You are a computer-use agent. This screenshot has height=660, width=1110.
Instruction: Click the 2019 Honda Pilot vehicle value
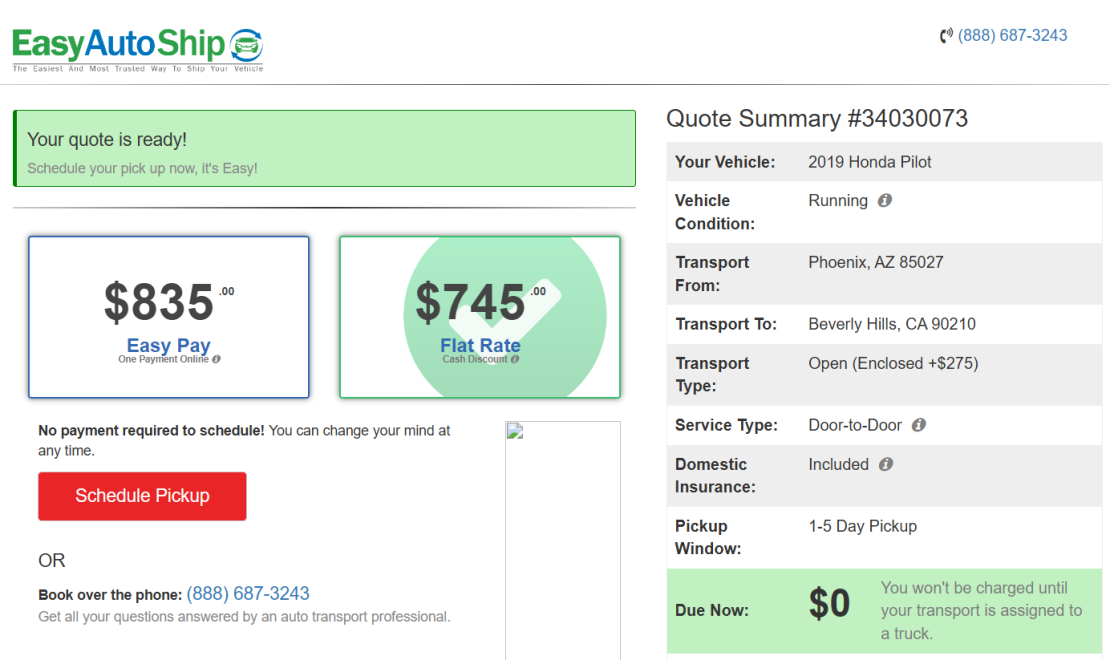tap(870, 162)
